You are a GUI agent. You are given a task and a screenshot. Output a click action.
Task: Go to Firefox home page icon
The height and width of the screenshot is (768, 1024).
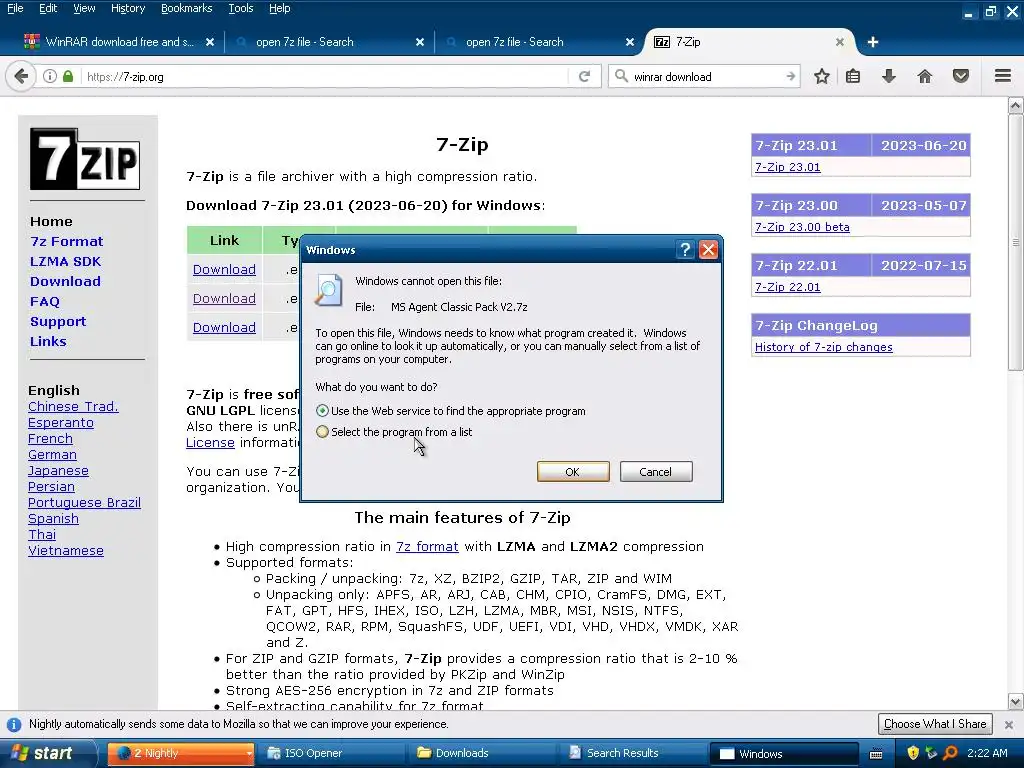coord(925,76)
